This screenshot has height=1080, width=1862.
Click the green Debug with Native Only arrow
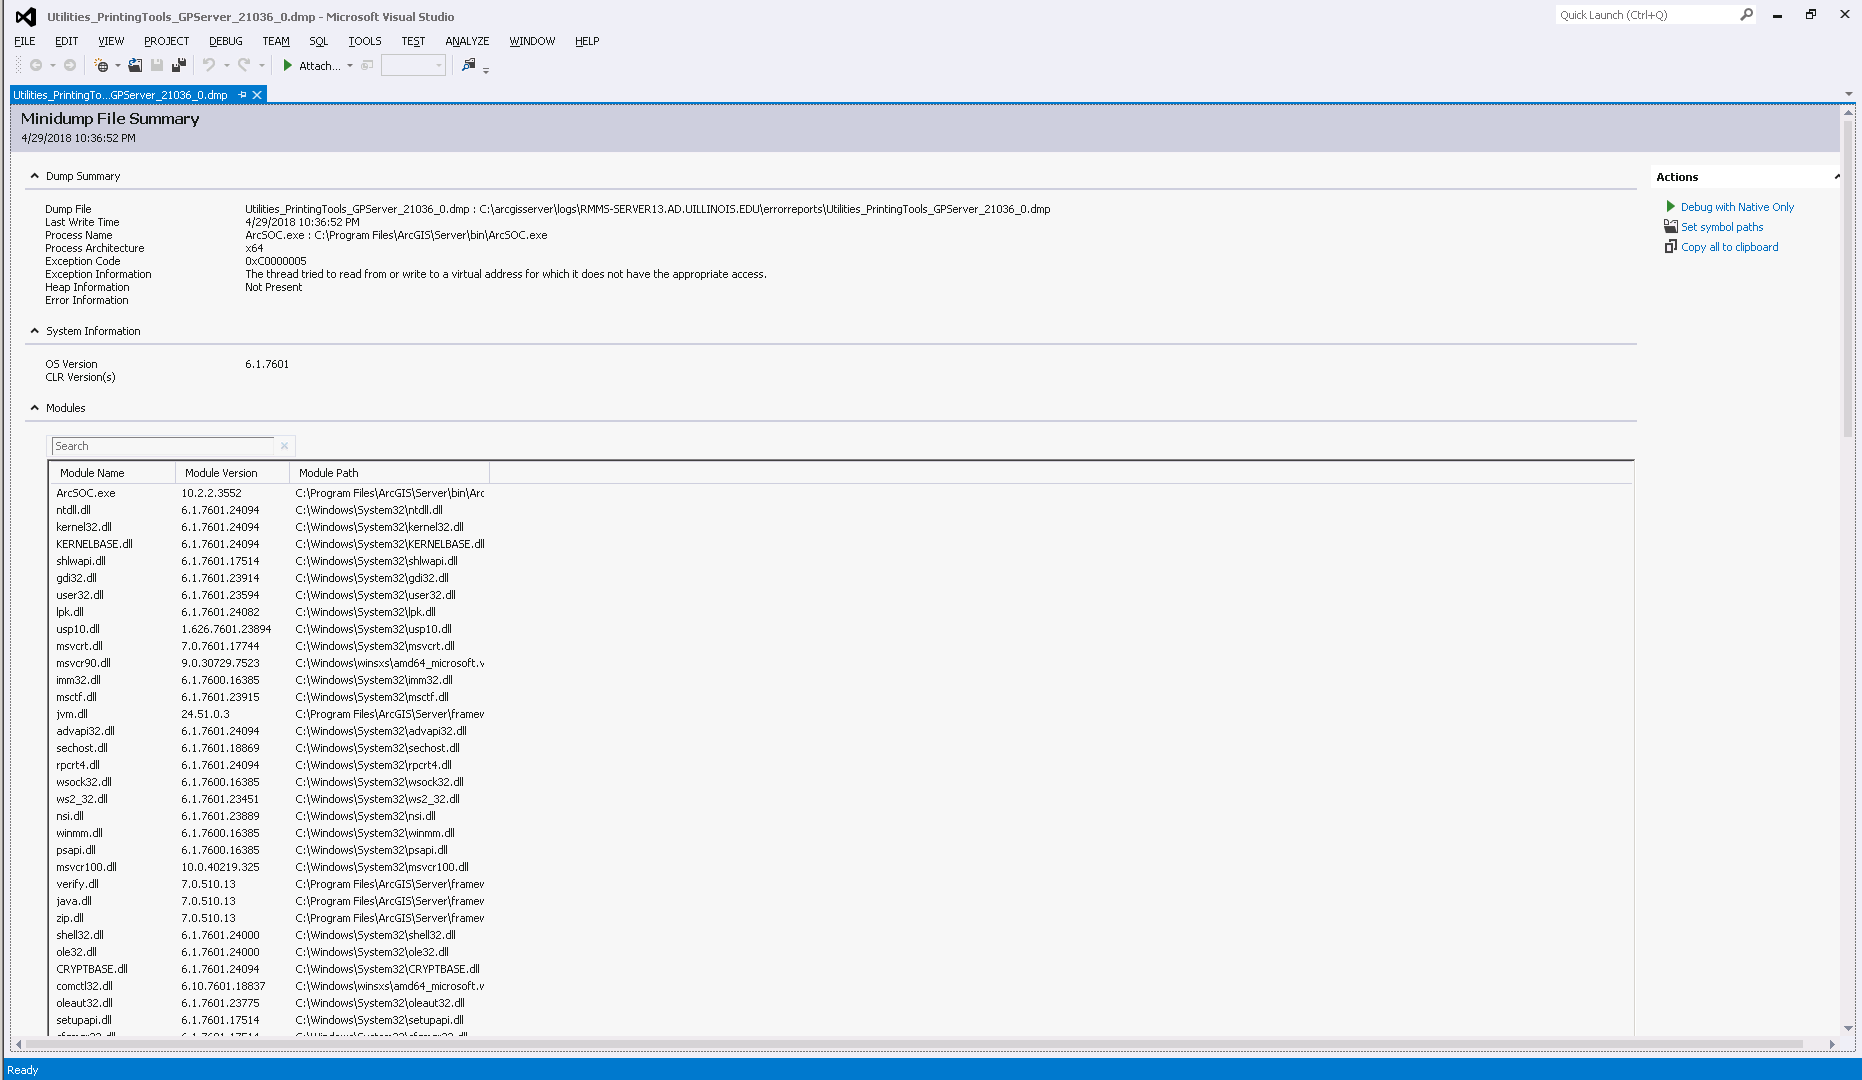(1670, 207)
